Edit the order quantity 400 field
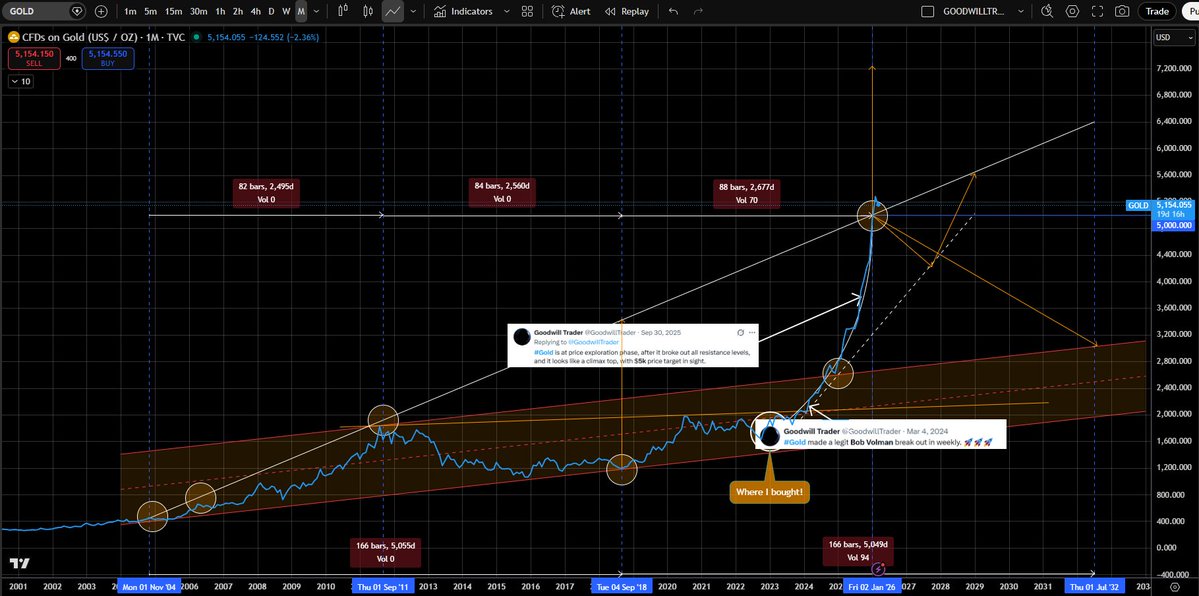1199x596 pixels. pos(70,58)
